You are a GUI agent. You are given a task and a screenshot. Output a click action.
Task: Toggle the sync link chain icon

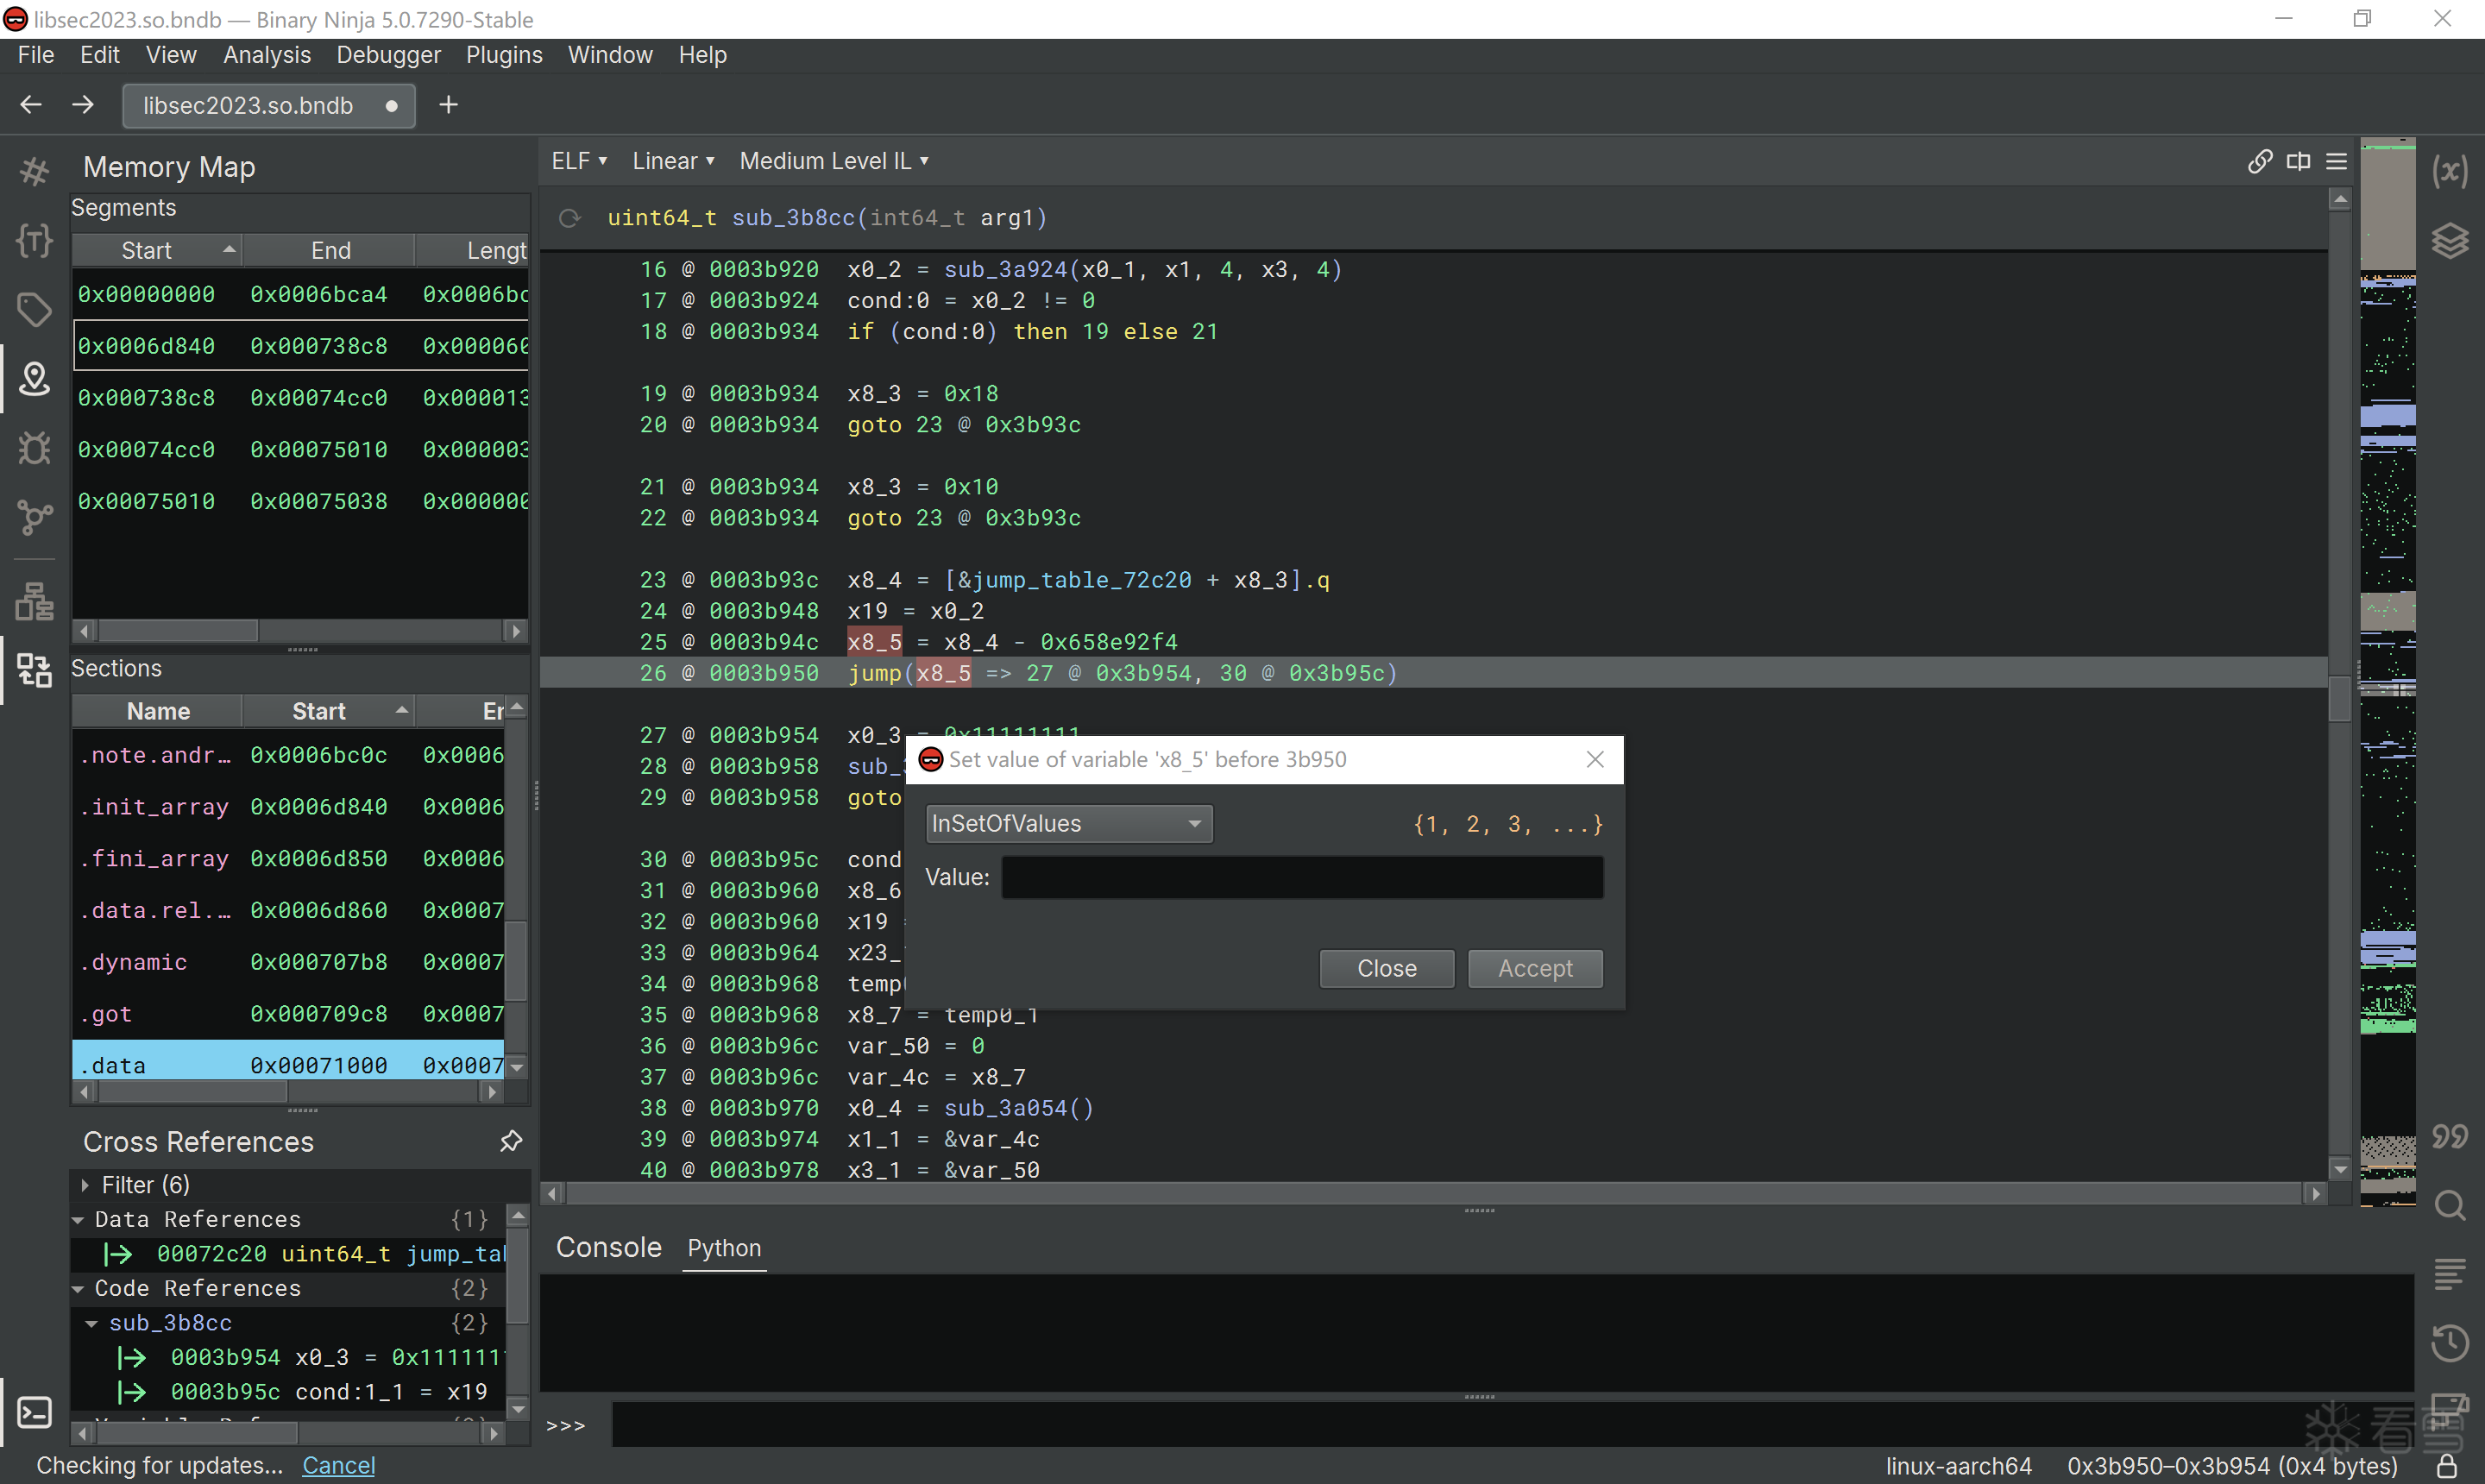[2259, 161]
